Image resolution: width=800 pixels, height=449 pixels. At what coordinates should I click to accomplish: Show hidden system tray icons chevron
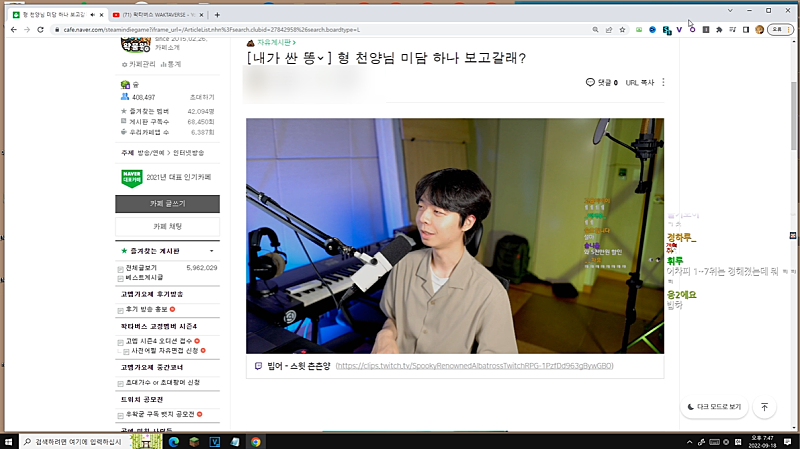pyautogui.click(x=689, y=442)
